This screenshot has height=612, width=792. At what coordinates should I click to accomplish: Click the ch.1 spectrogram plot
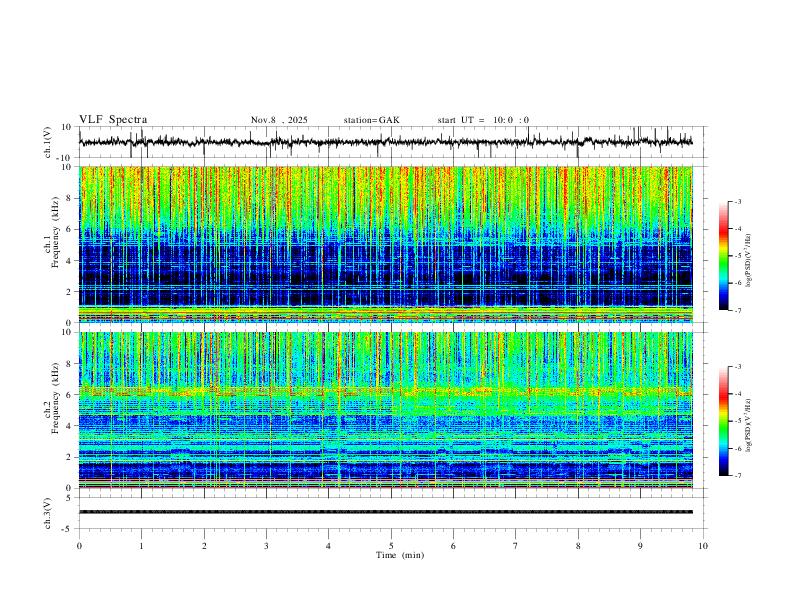point(386,244)
